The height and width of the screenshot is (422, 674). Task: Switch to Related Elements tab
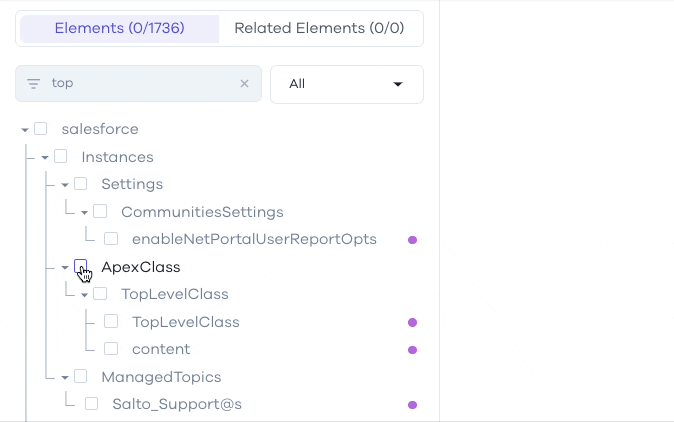[x=319, y=28]
